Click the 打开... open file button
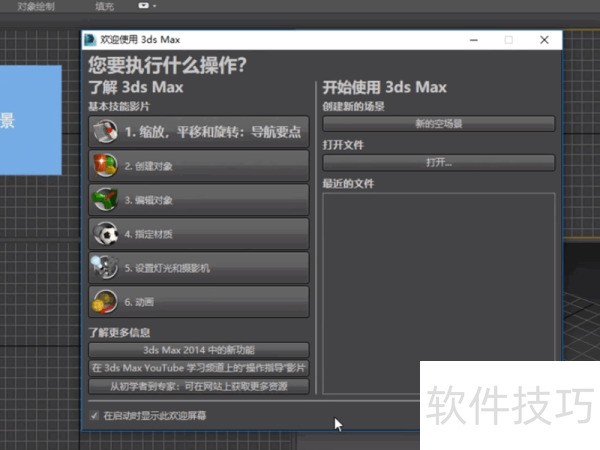600x450 pixels. click(438, 162)
